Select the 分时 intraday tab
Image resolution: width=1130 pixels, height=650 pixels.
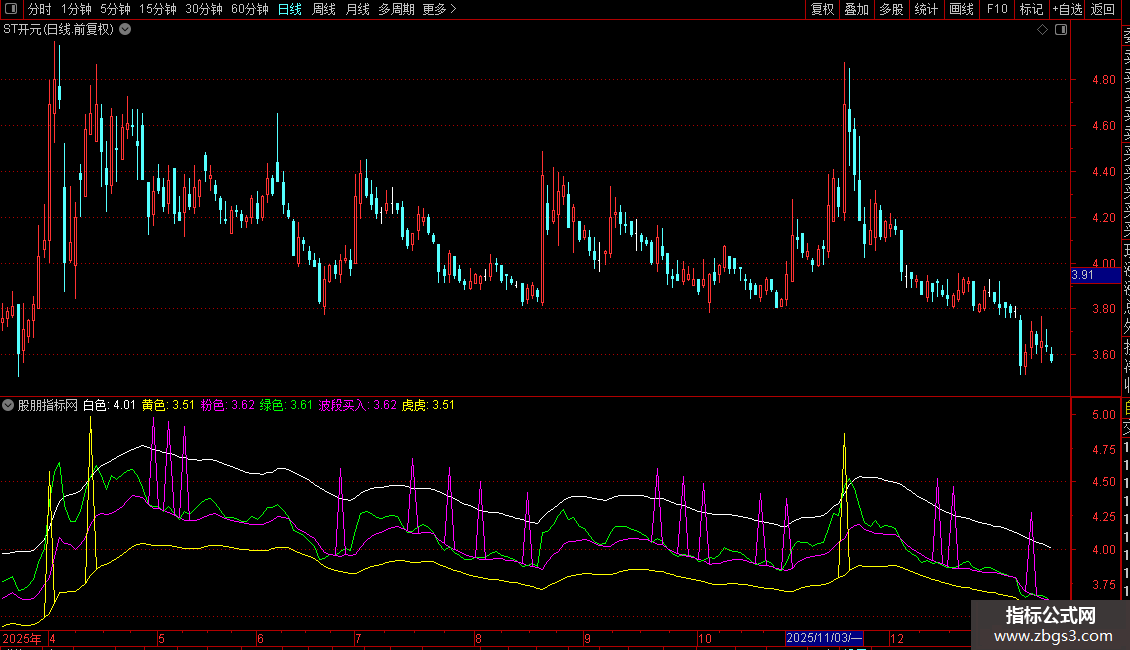[39, 9]
